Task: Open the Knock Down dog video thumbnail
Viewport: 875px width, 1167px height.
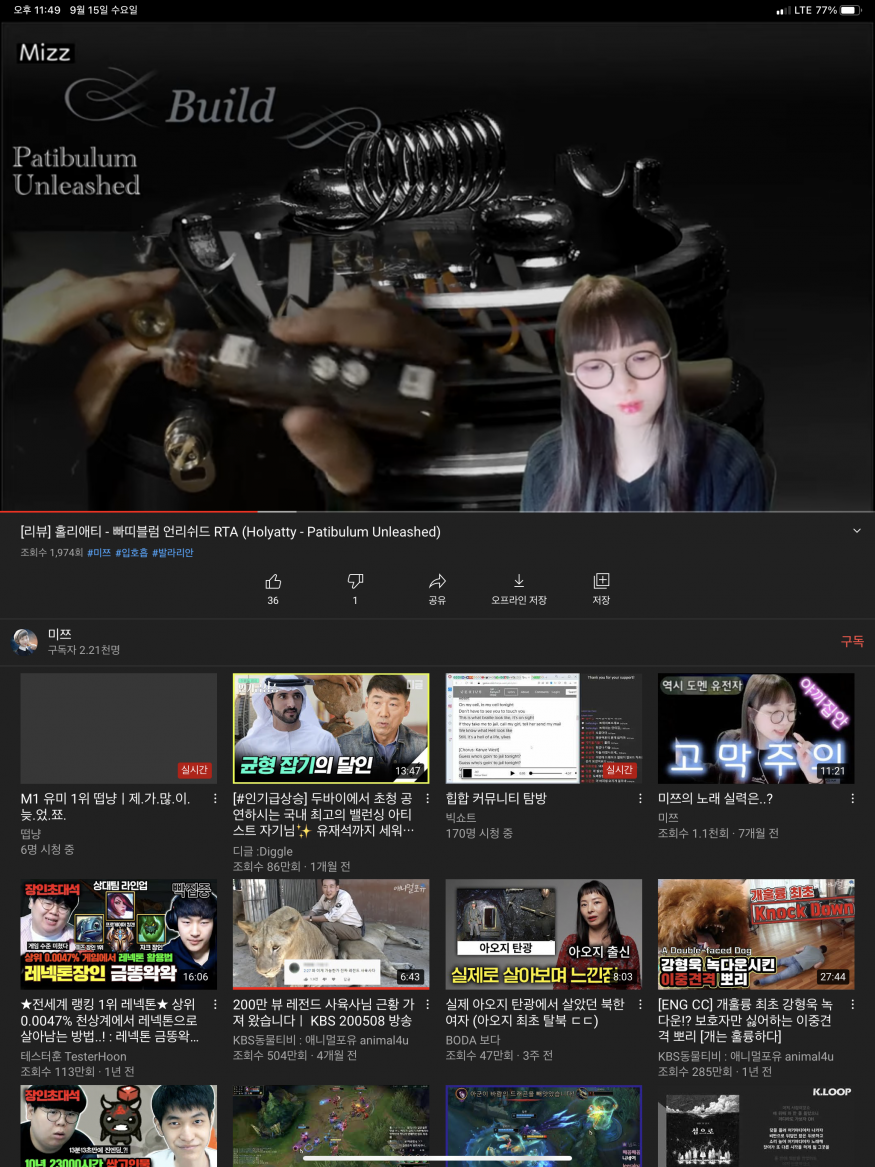Action: point(756,934)
